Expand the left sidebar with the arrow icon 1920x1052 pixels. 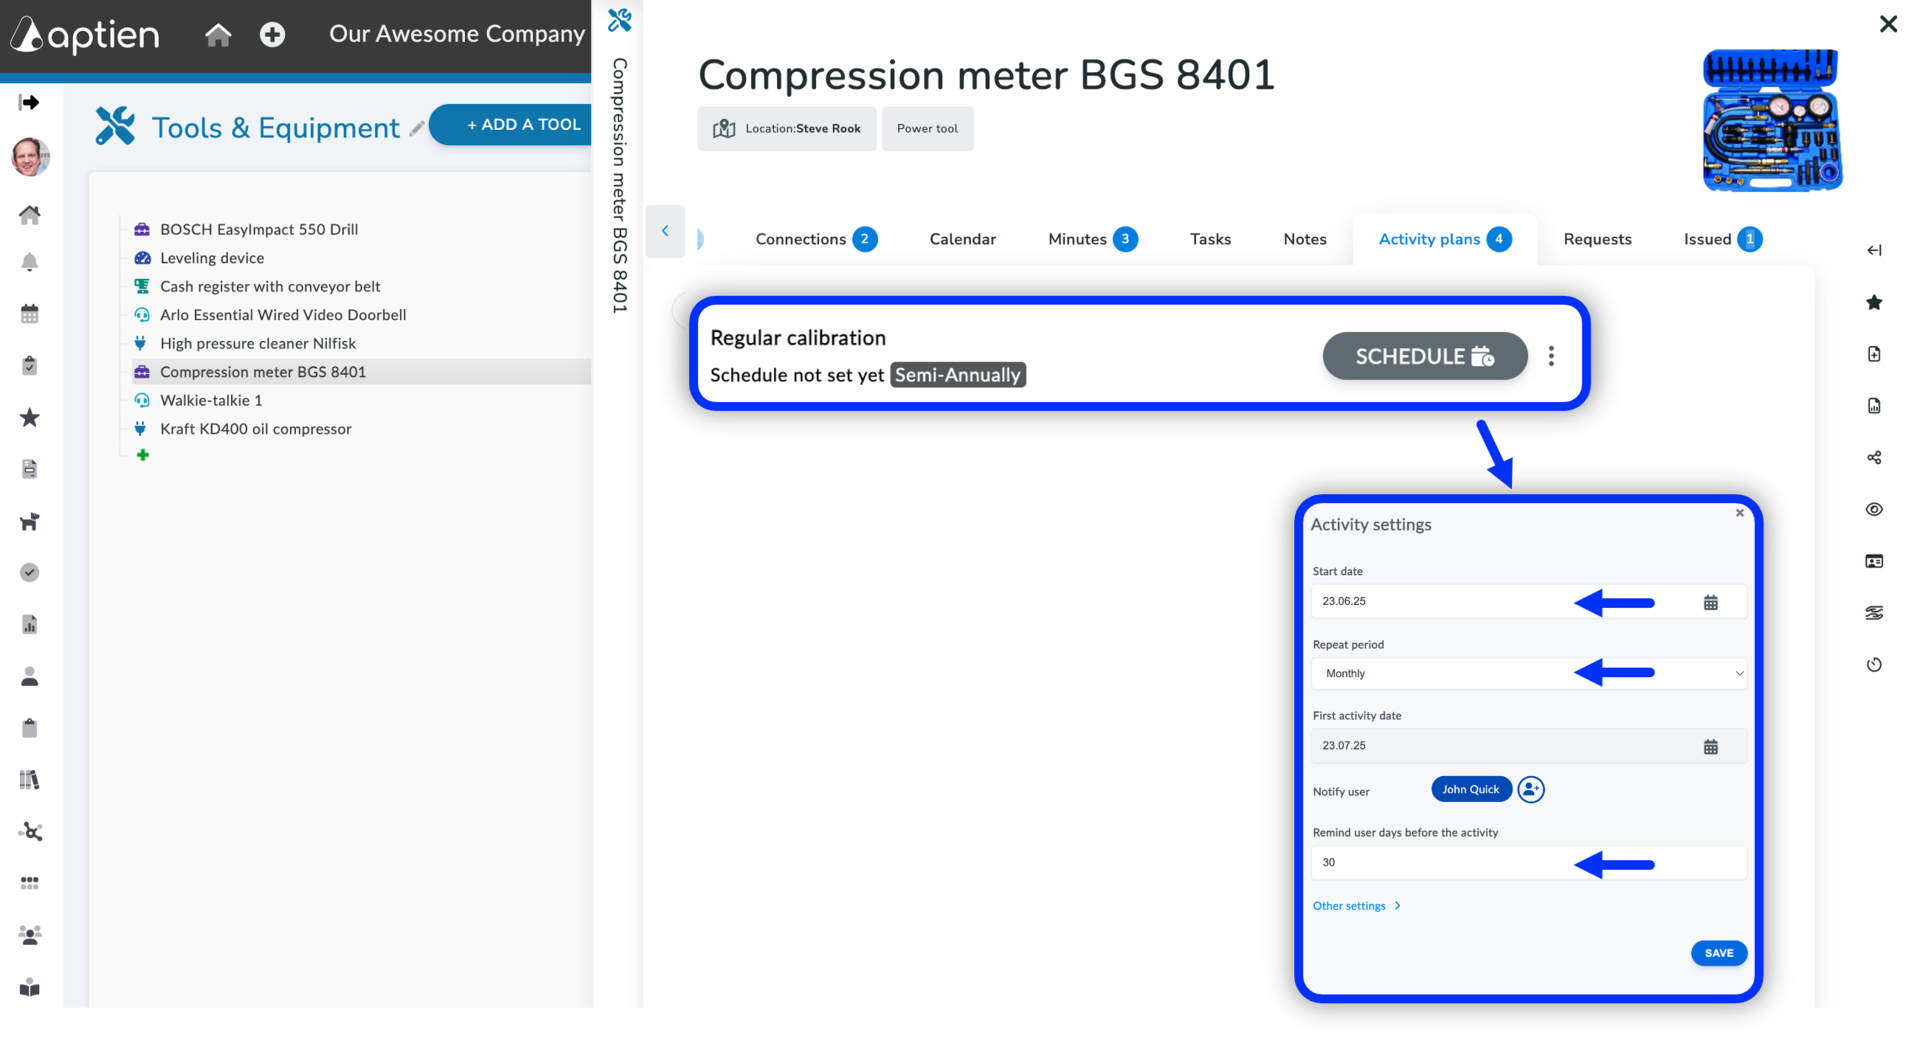tap(30, 102)
